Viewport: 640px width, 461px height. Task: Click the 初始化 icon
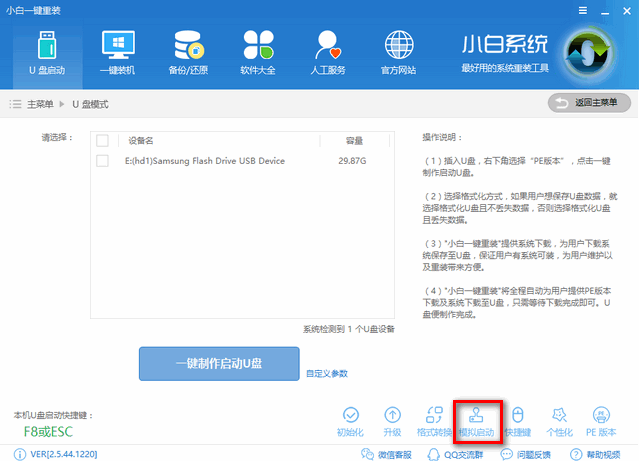(x=351, y=422)
